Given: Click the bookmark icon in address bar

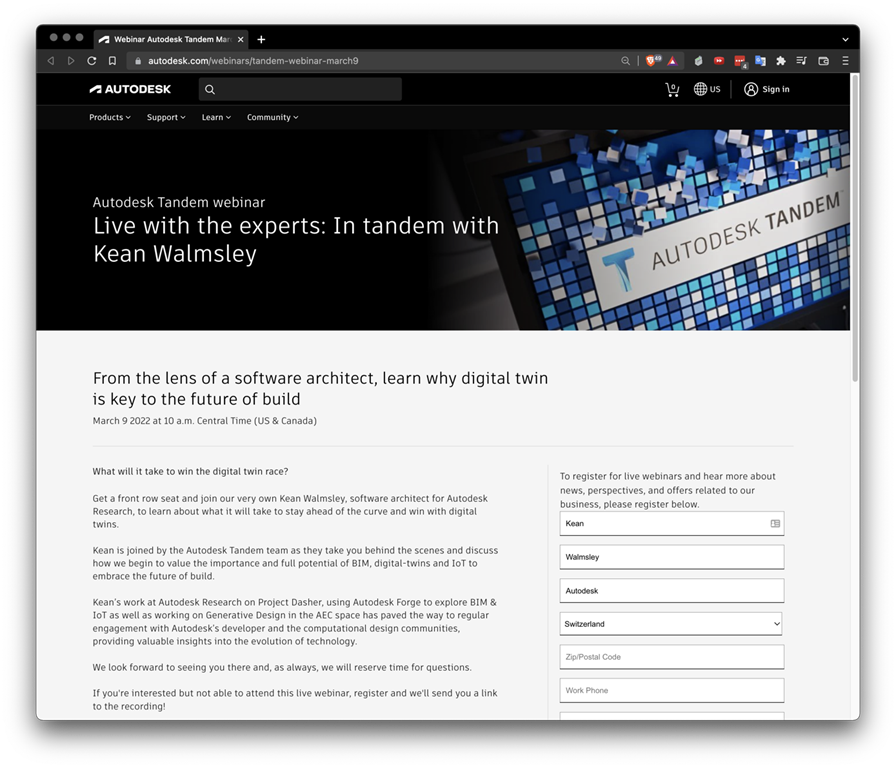Looking at the screenshot, I should [x=112, y=61].
